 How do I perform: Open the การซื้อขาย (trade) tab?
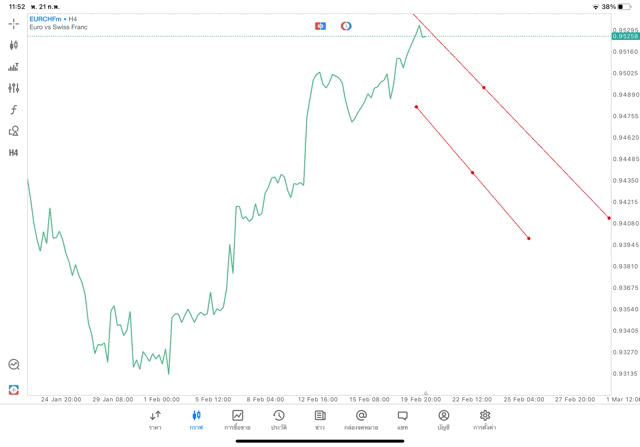click(238, 419)
